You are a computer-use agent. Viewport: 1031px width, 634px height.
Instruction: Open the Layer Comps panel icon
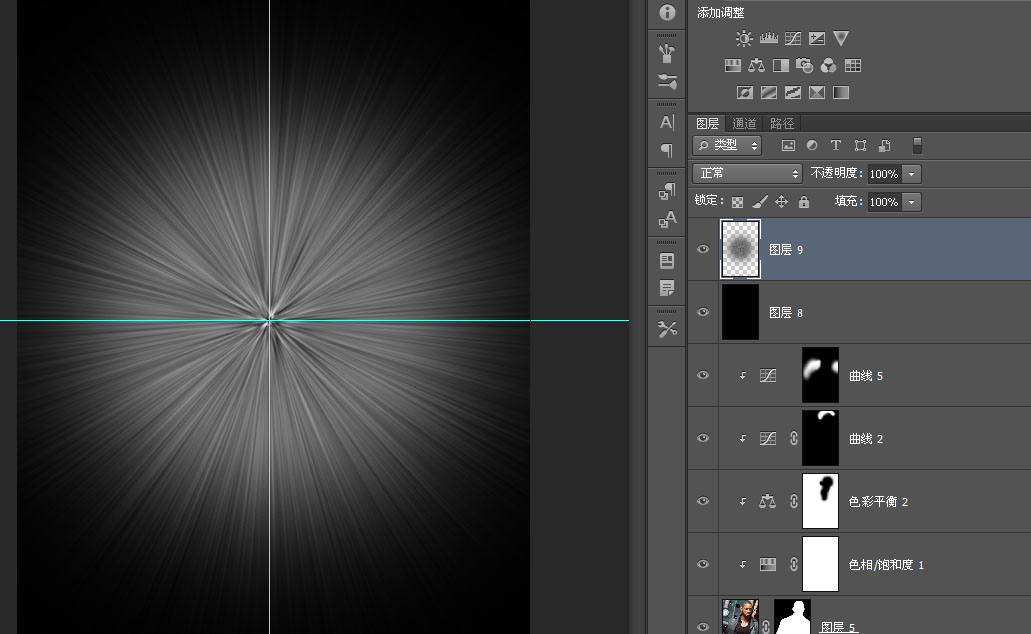[x=667, y=261]
